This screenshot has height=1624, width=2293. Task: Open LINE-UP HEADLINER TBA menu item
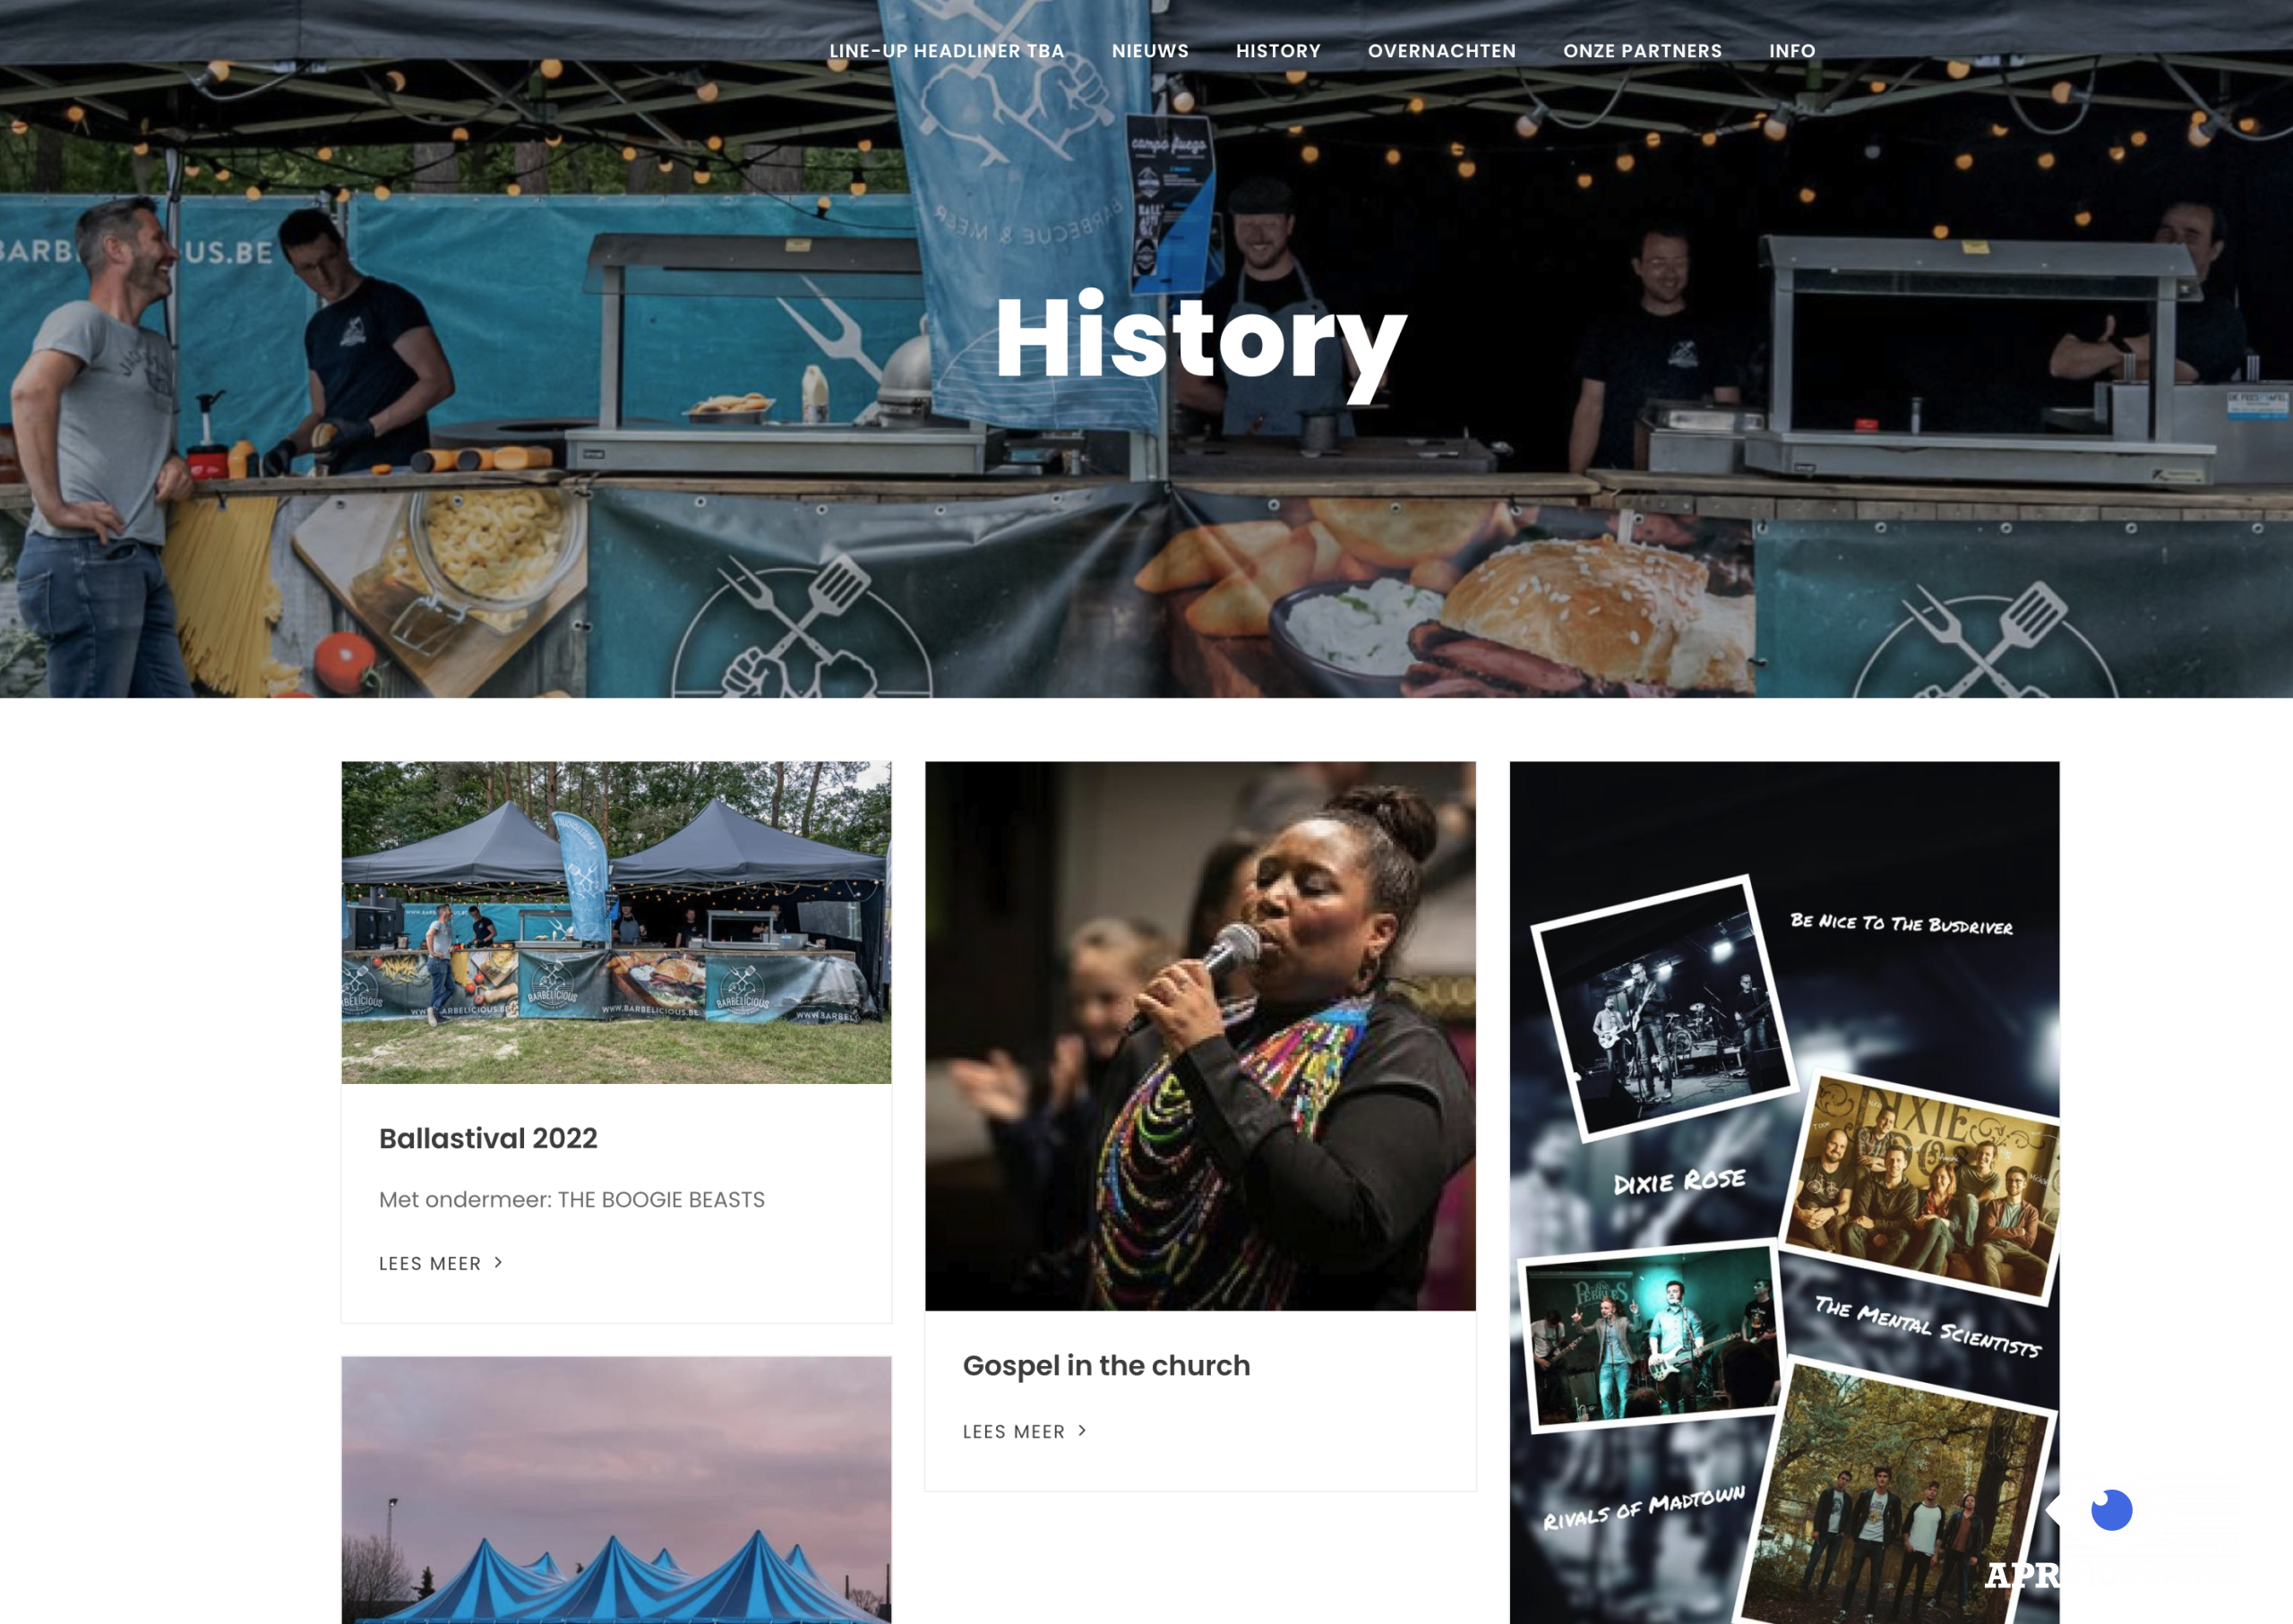946,51
